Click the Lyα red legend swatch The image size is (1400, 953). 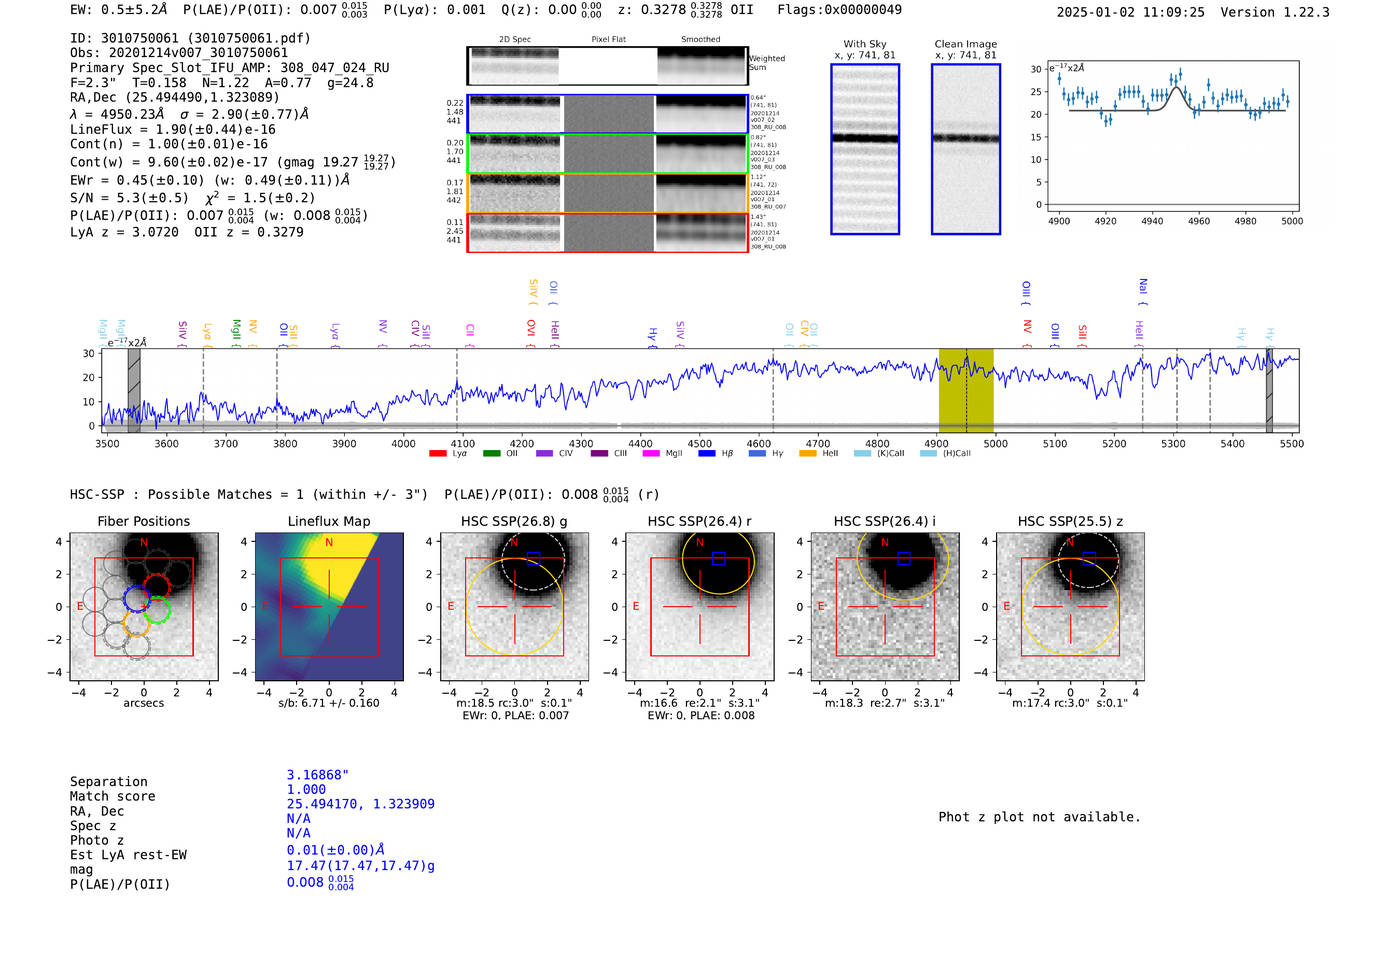click(437, 453)
